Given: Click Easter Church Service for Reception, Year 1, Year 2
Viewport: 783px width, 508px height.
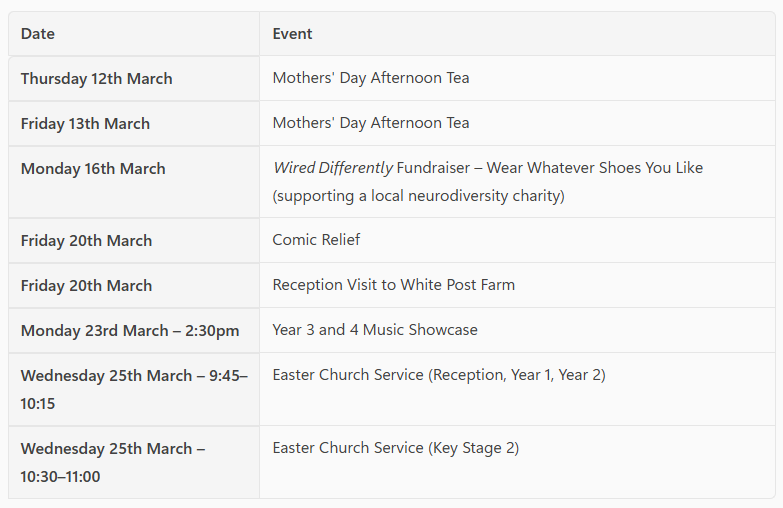Looking at the screenshot, I should pos(439,375).
